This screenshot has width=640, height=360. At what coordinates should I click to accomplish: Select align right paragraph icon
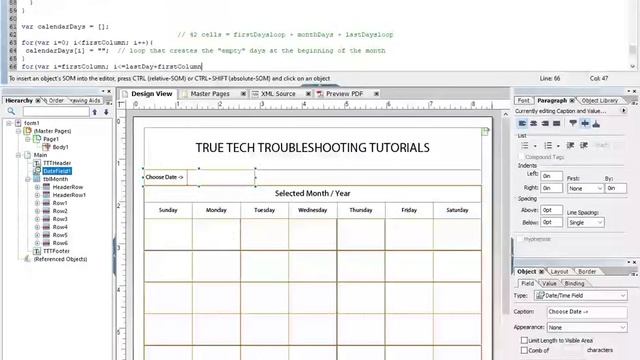pos(545,123)
